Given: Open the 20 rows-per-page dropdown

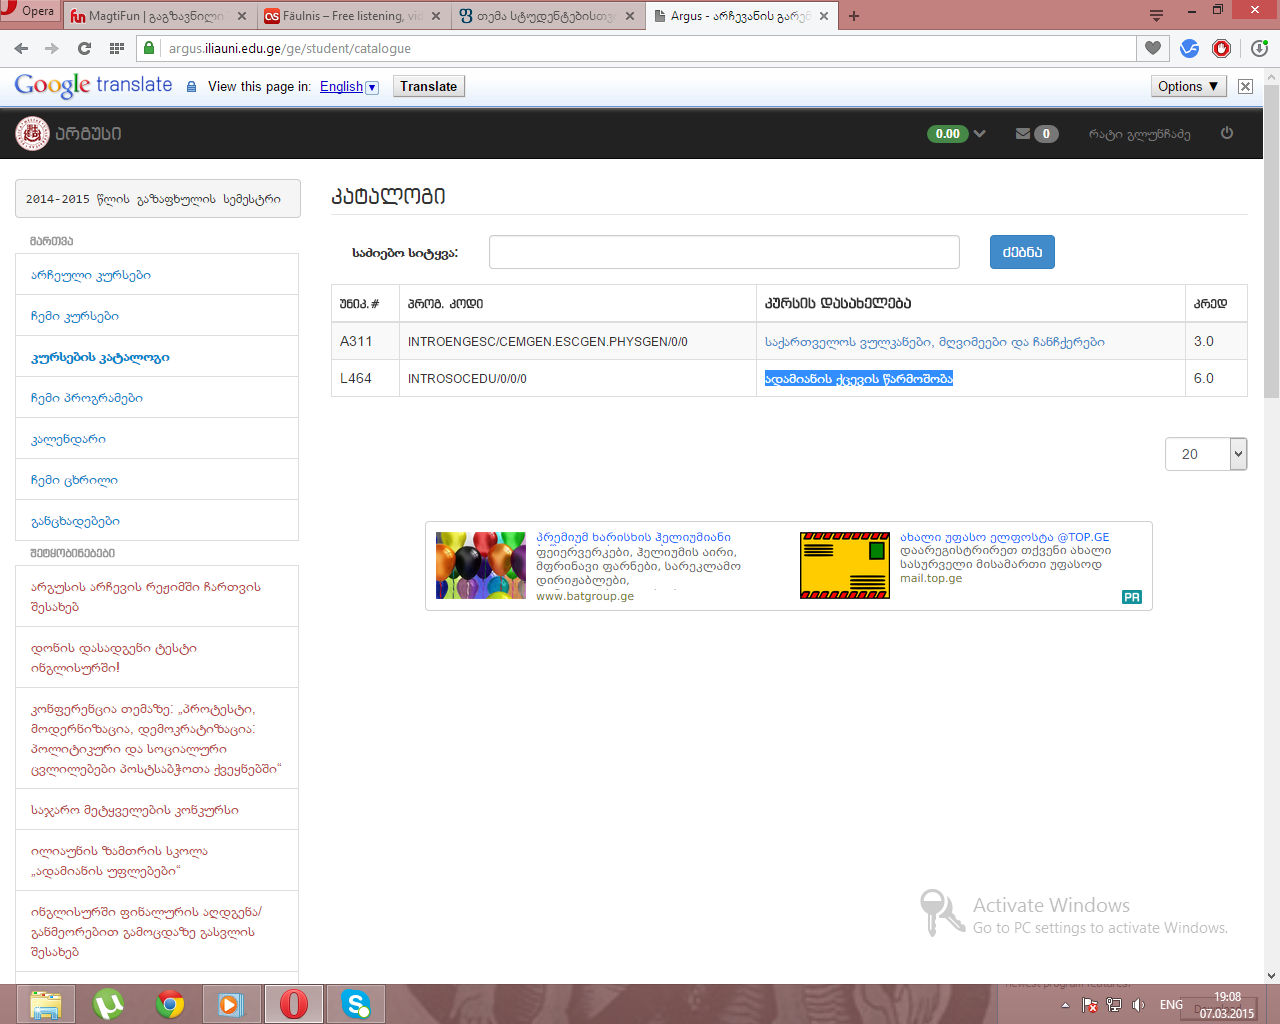Looking at the screenshot, I should [x=1206, y=454].
